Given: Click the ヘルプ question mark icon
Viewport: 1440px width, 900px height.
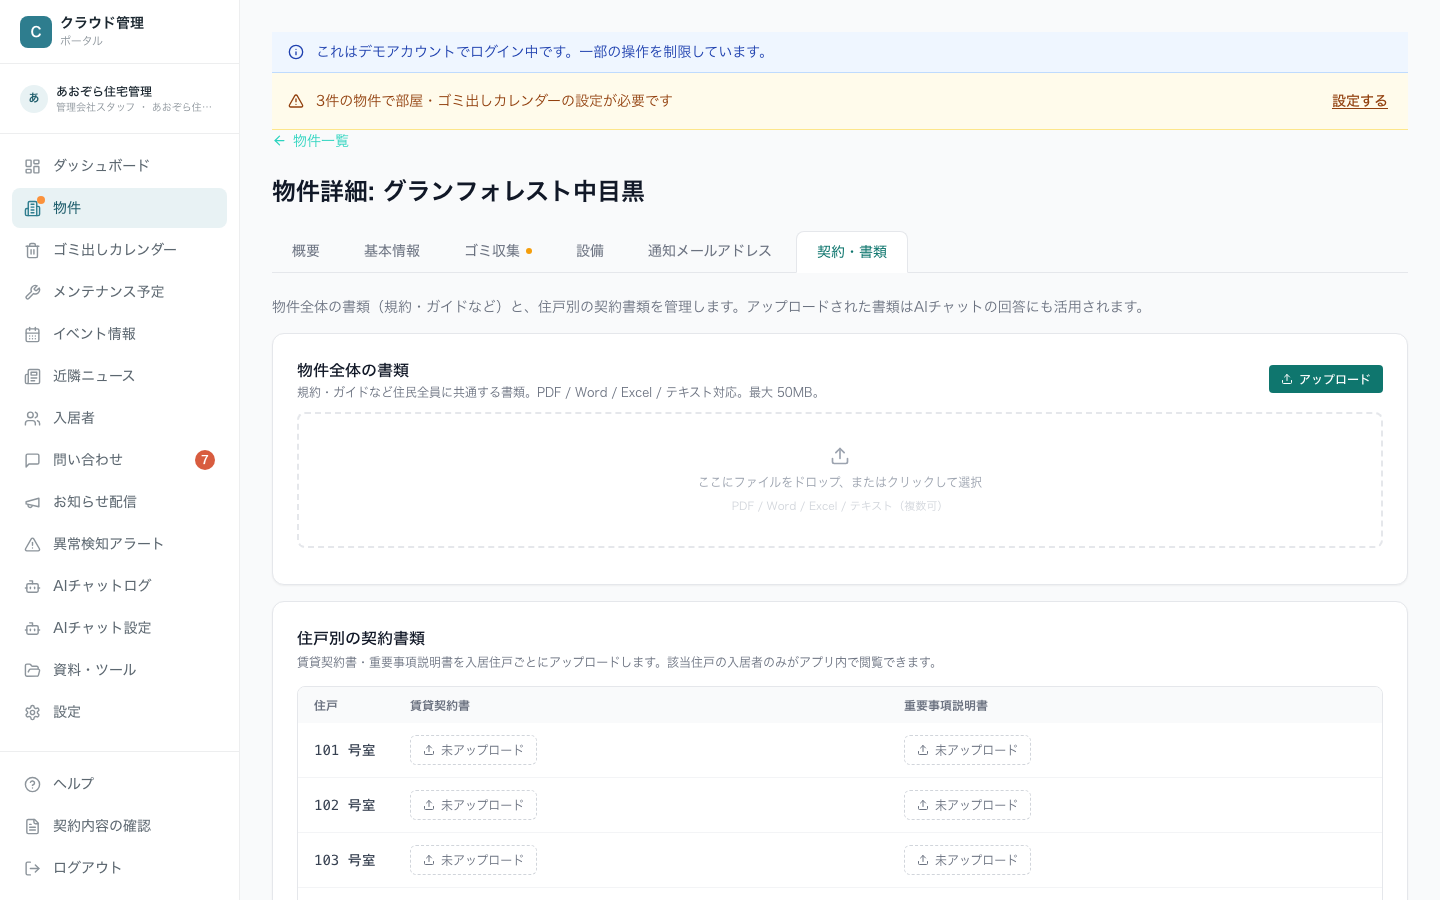Looking at the screenshot, I should pyautogui.click(x=33, y=784).
